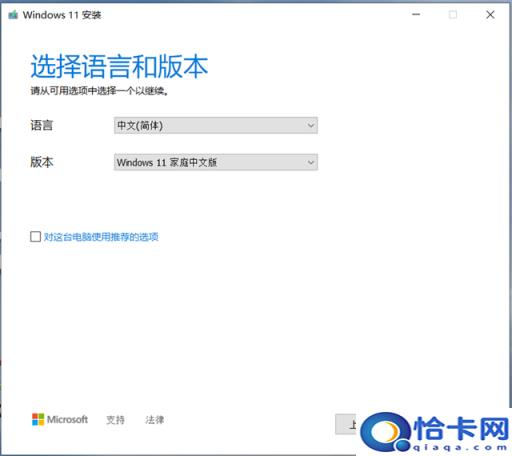This screenshot has height=456, width=512.
Task: Click the 语言 field label
Action: [42, 125]
